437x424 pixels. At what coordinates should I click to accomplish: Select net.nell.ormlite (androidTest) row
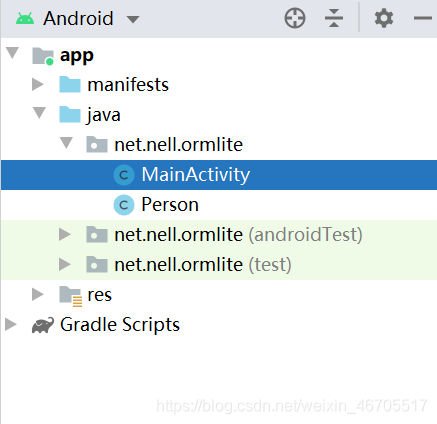pos(219,235)
